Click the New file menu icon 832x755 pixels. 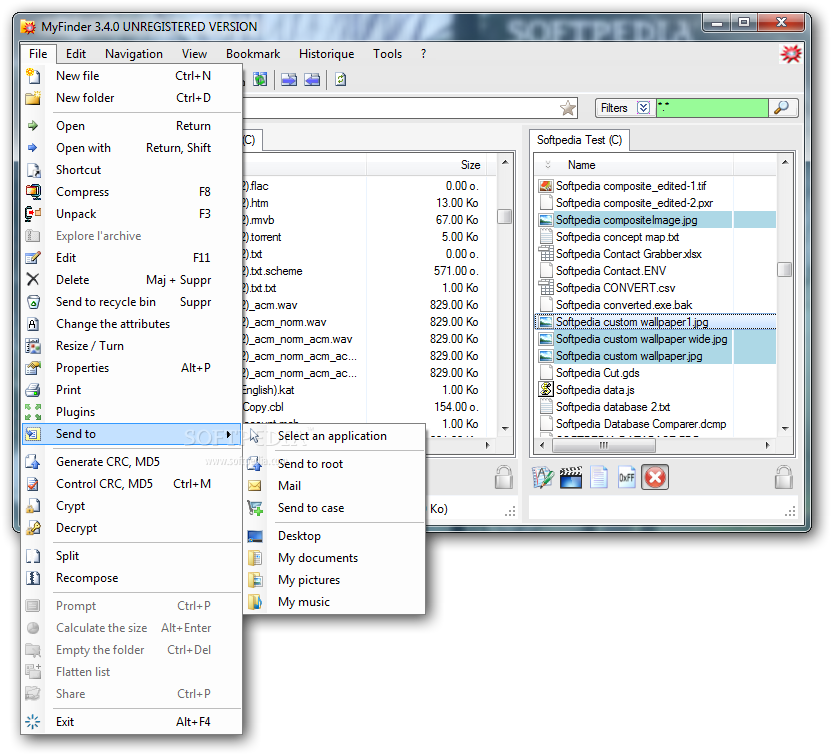(33, 76)
